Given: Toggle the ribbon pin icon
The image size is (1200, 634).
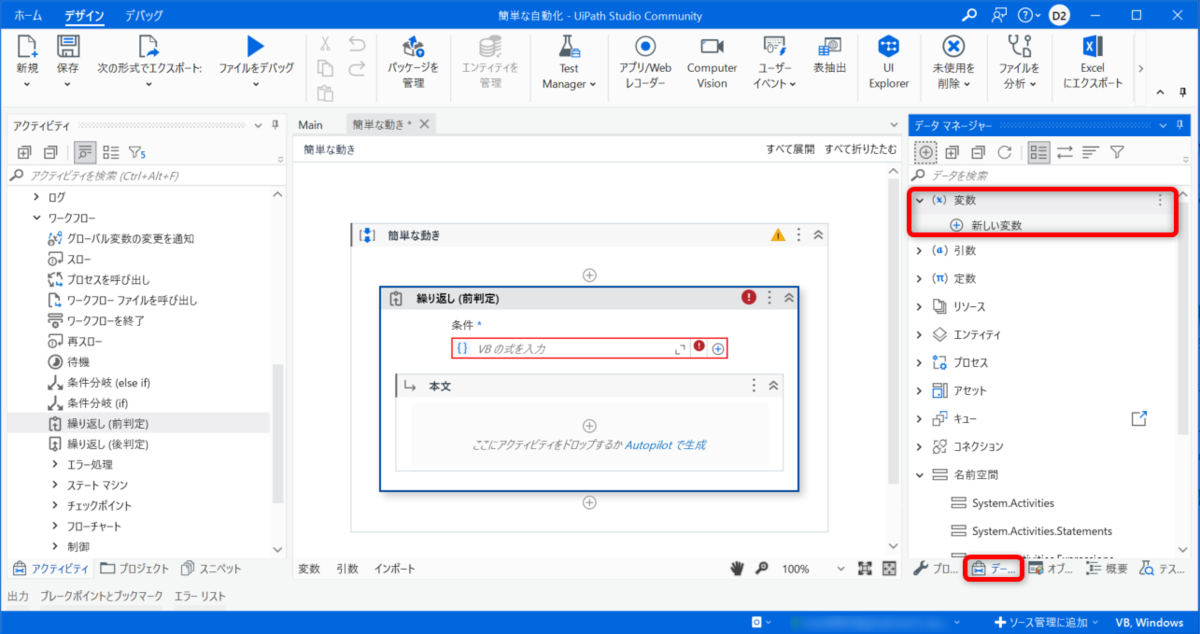Looking at the screenshot, I should point(1185,92).
